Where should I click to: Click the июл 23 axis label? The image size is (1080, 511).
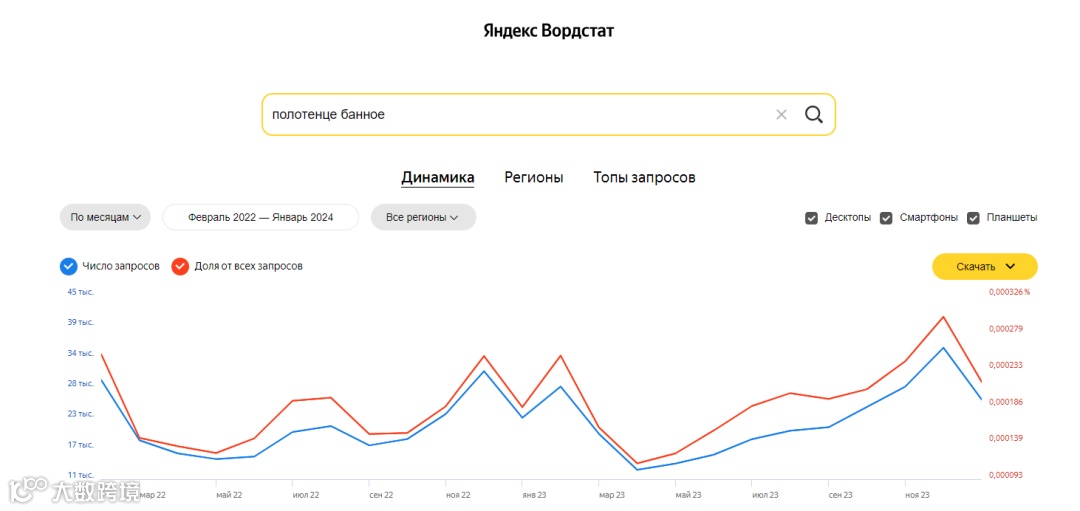(x=765, y=495)
